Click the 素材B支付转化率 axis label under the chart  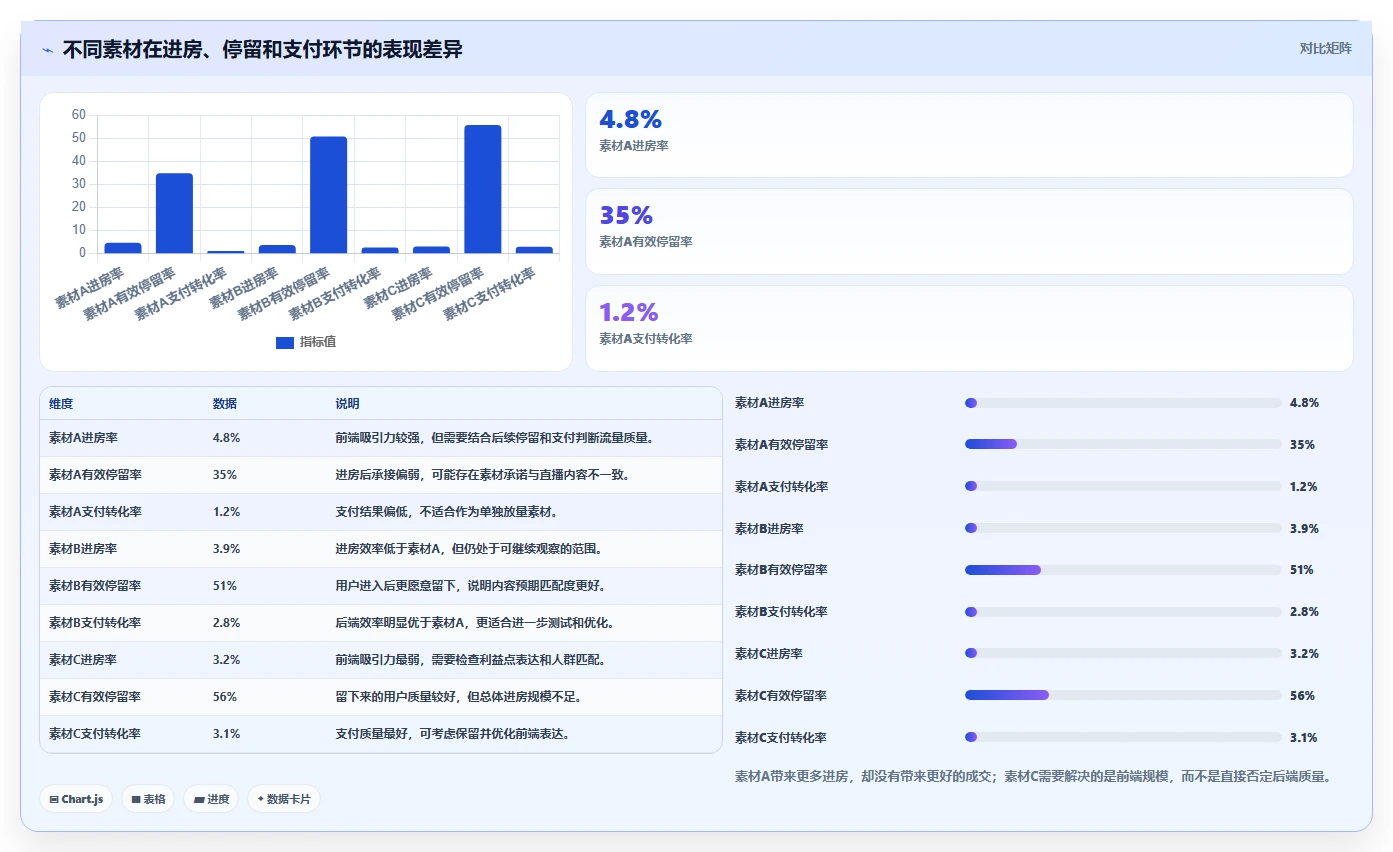(336, 293)
